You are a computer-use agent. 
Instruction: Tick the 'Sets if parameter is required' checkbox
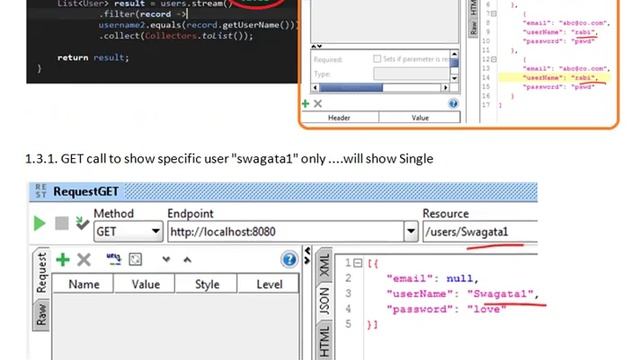(377, 59)
